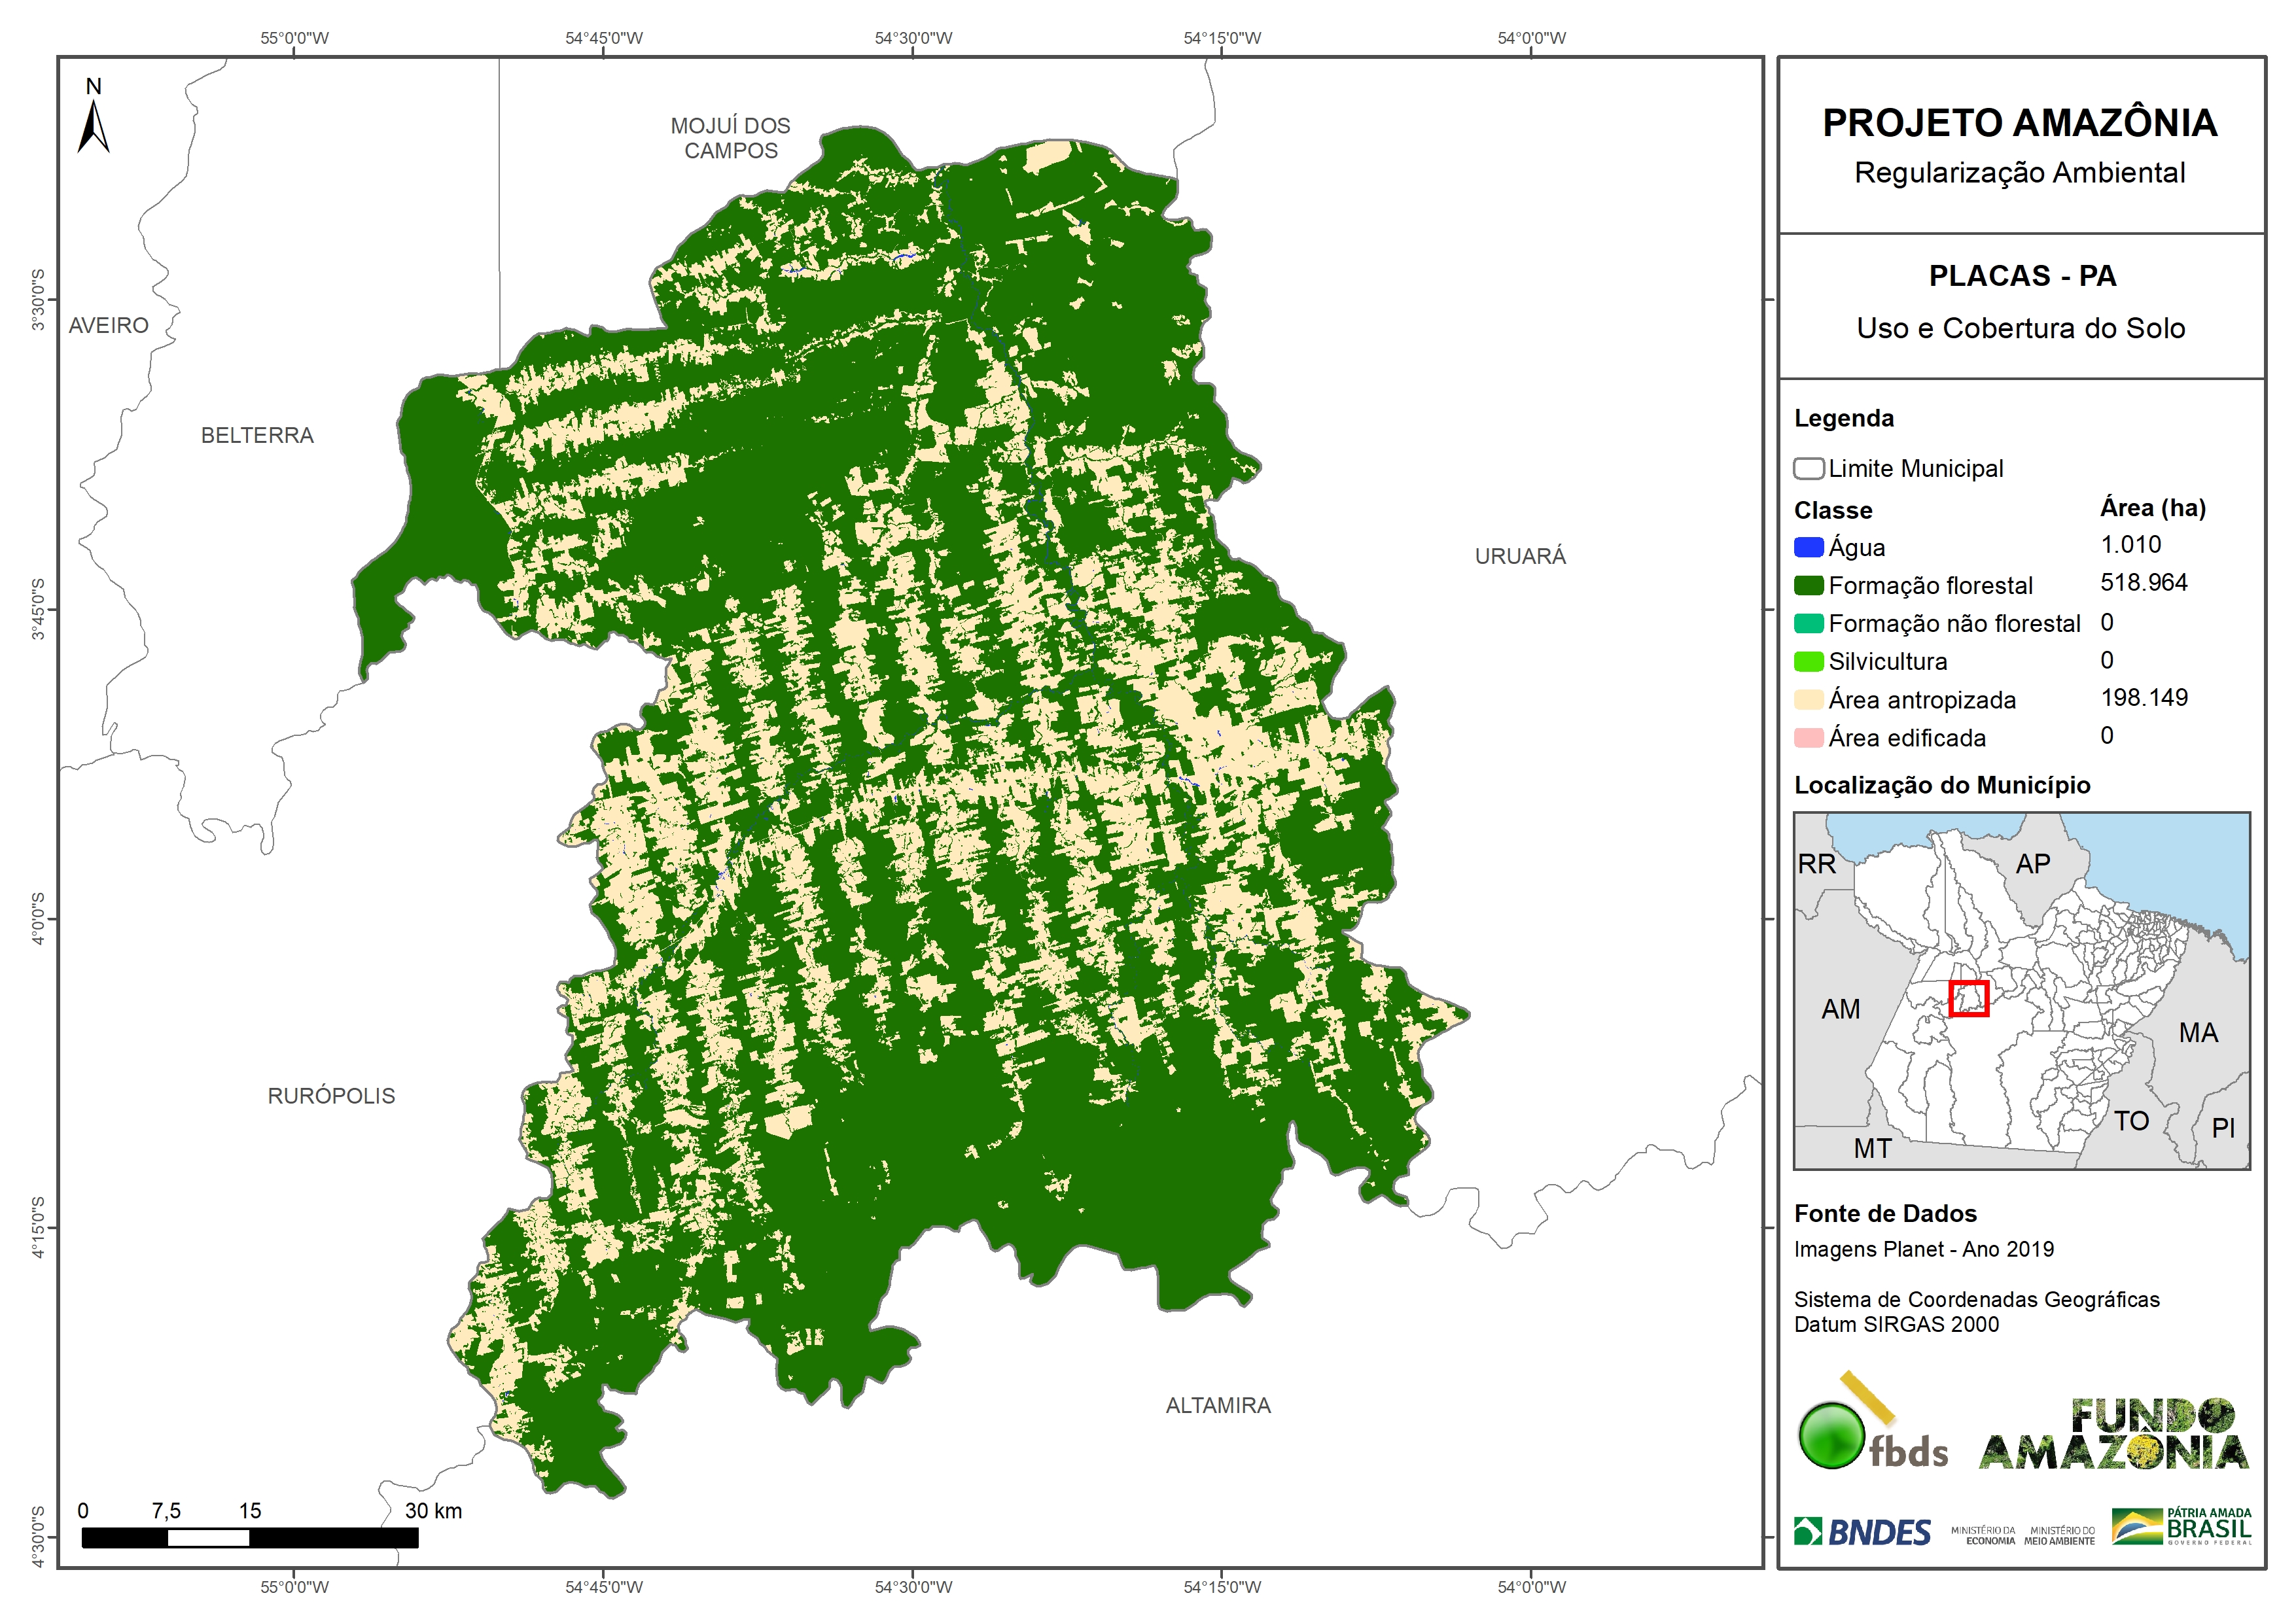
Task: Click the Fundo Amazônia logo
Action: [x=2113, y=1434]
